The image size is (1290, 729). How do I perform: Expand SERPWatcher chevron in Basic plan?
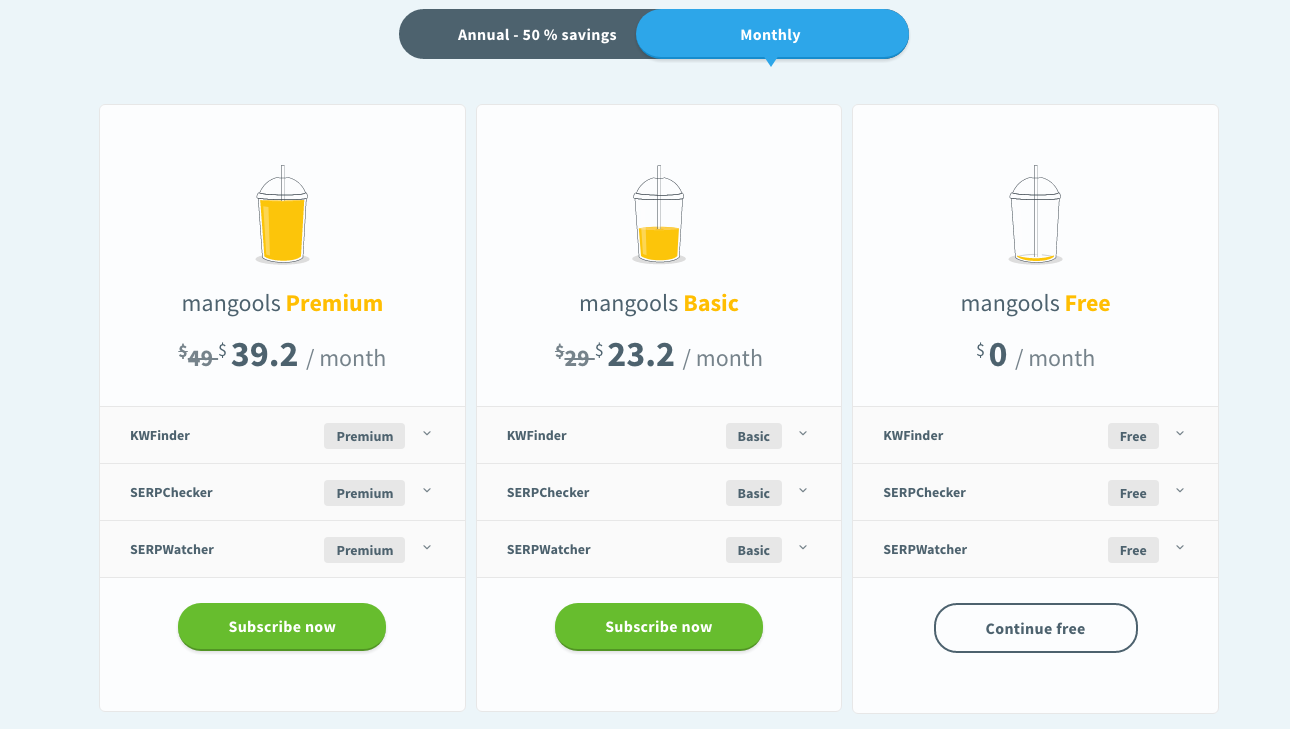(x=803, y=548)
